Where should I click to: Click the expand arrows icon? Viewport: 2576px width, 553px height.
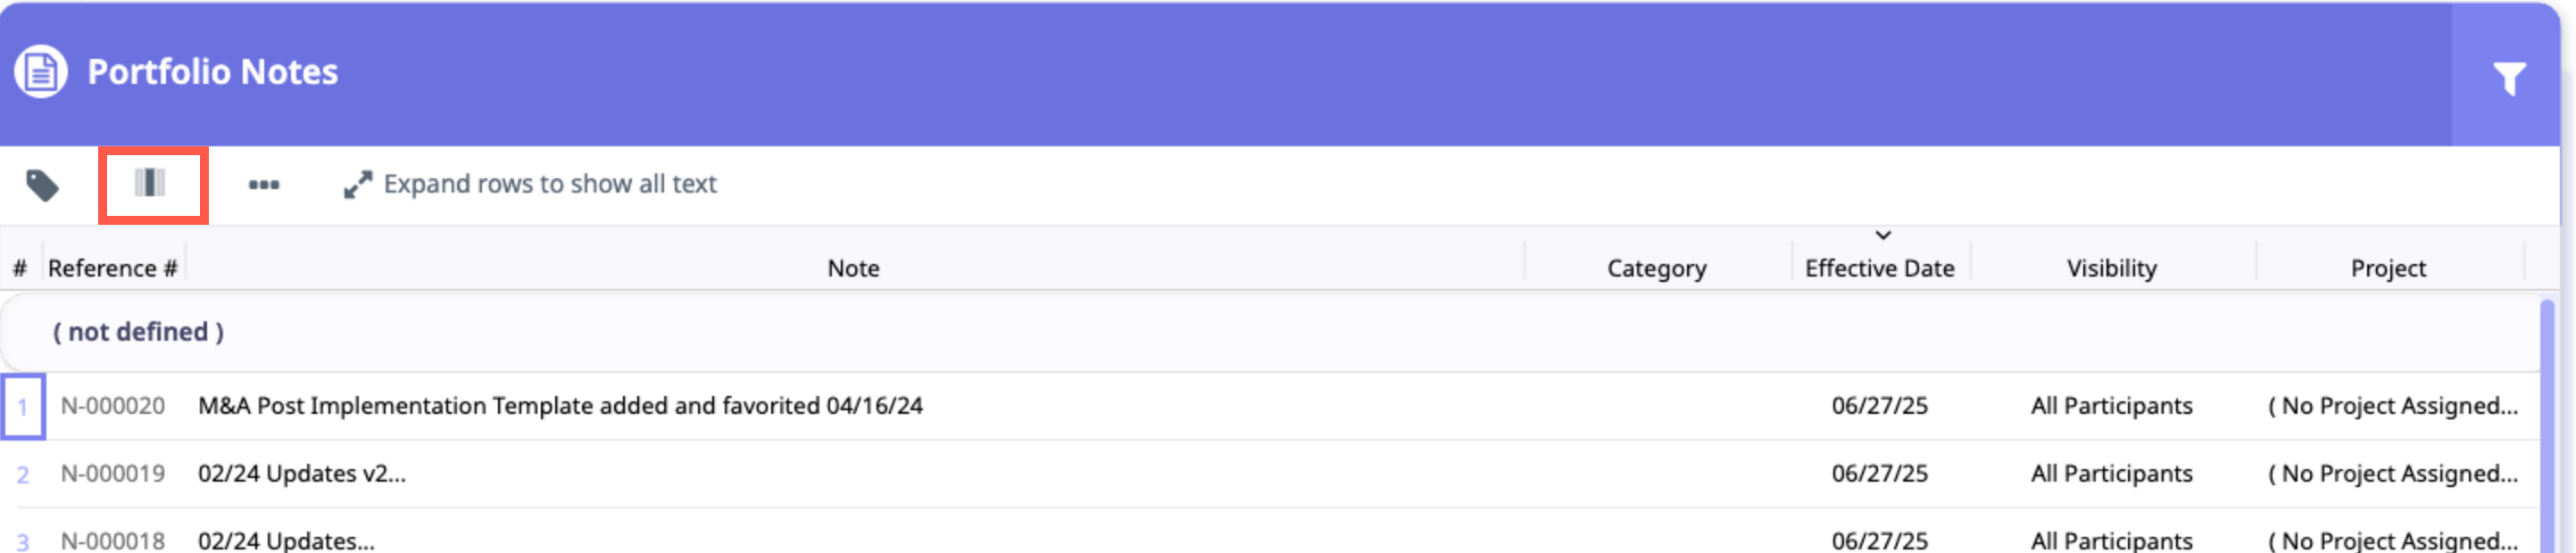pos(357,185)
